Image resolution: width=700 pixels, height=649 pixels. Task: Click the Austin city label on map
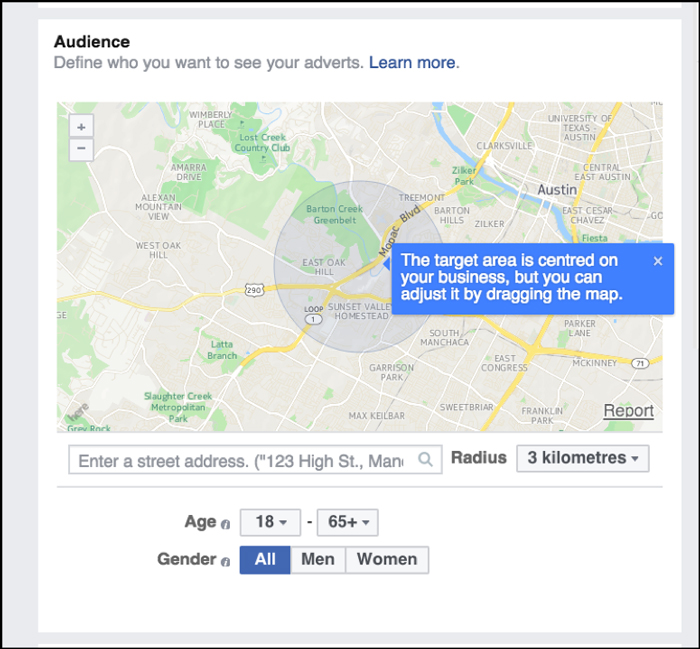pos(557,190)
